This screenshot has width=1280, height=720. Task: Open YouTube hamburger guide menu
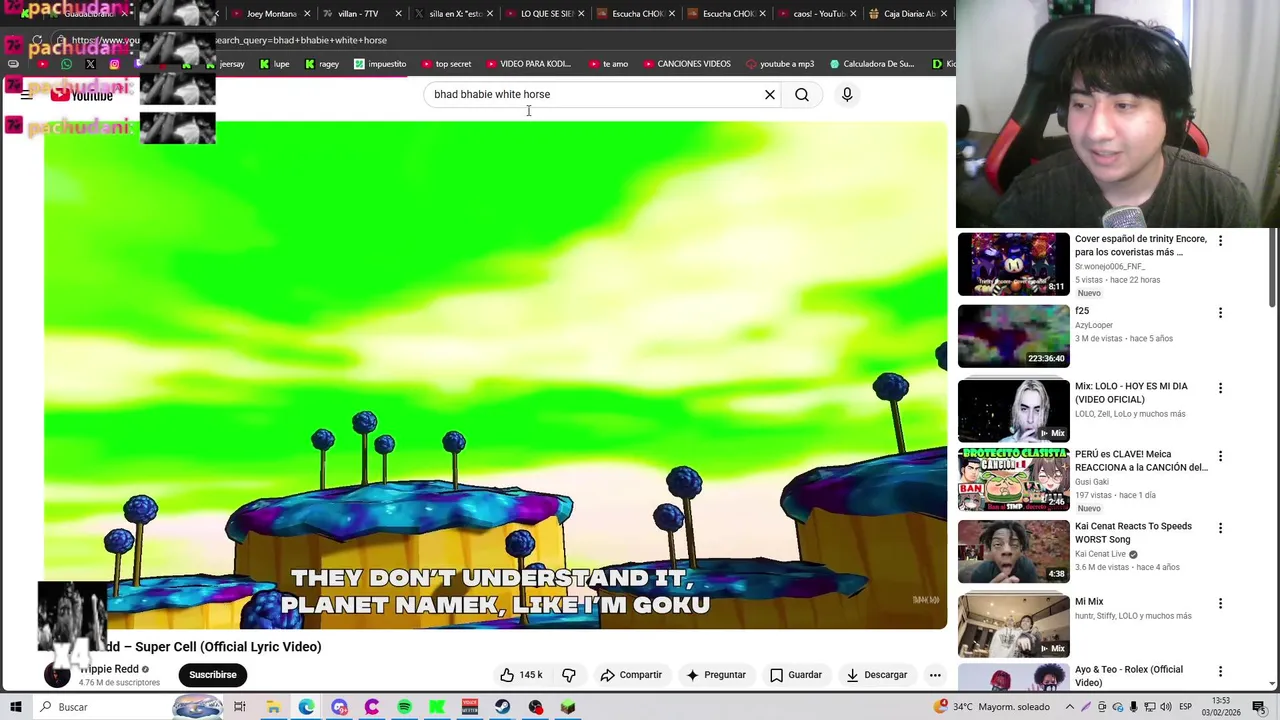27,95
